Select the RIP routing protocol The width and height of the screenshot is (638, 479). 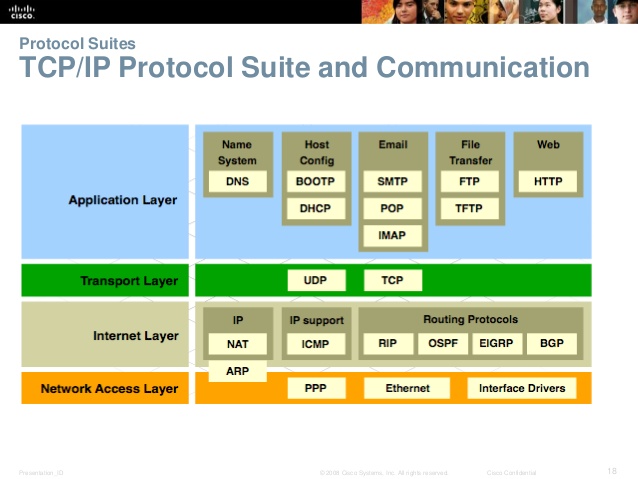388,343
